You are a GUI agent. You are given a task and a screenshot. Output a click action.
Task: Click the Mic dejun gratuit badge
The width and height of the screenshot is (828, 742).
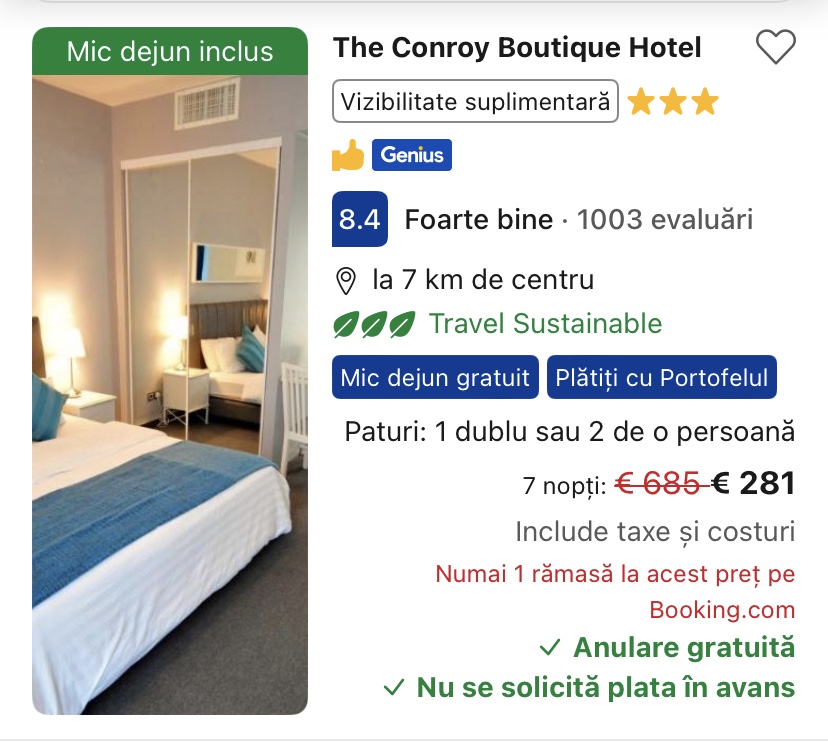pyautogui.click(x=435, y=377)
